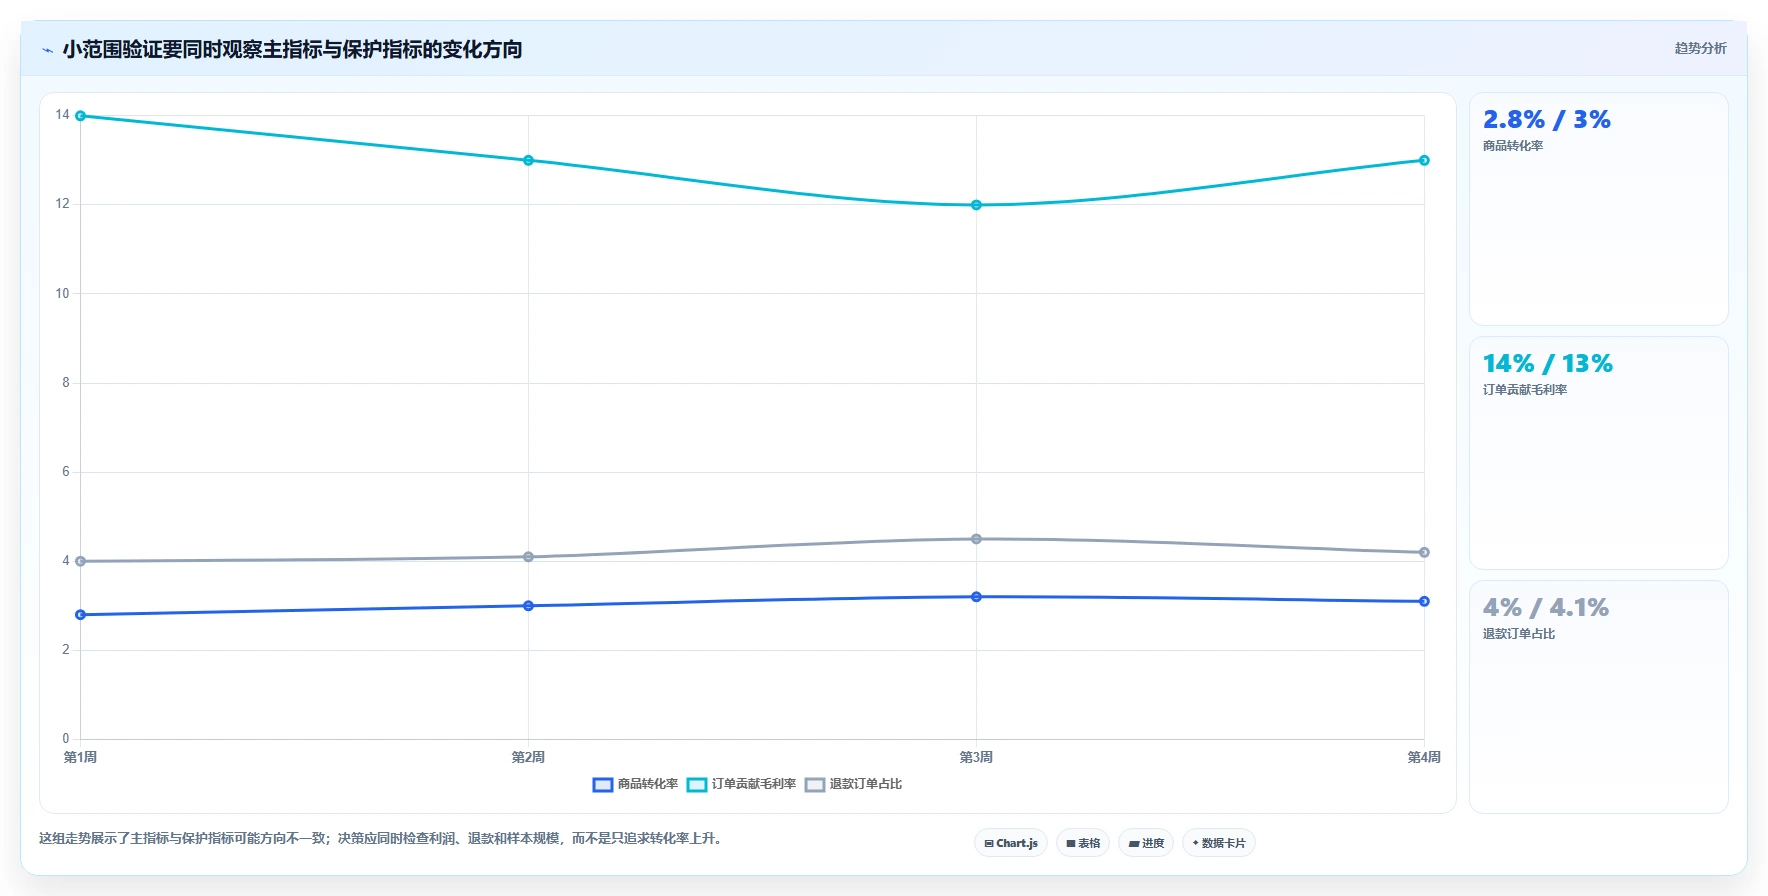Click the 趋势分析 tag in the header
The height and width of the screenshot is (896, 1768).
(x=1700, y=48)
